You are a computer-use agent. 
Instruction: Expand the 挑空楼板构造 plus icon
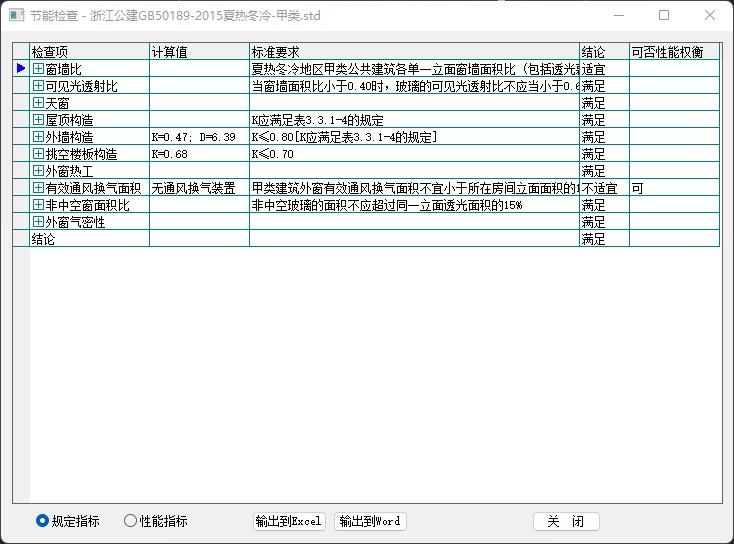coord(38,154)
